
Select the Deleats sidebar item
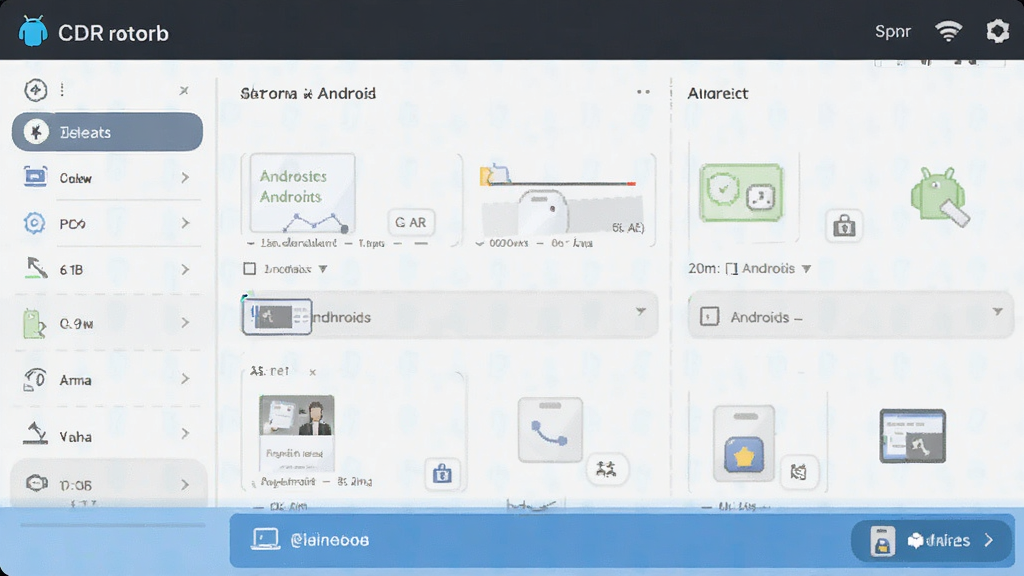[x=107, y=132]
